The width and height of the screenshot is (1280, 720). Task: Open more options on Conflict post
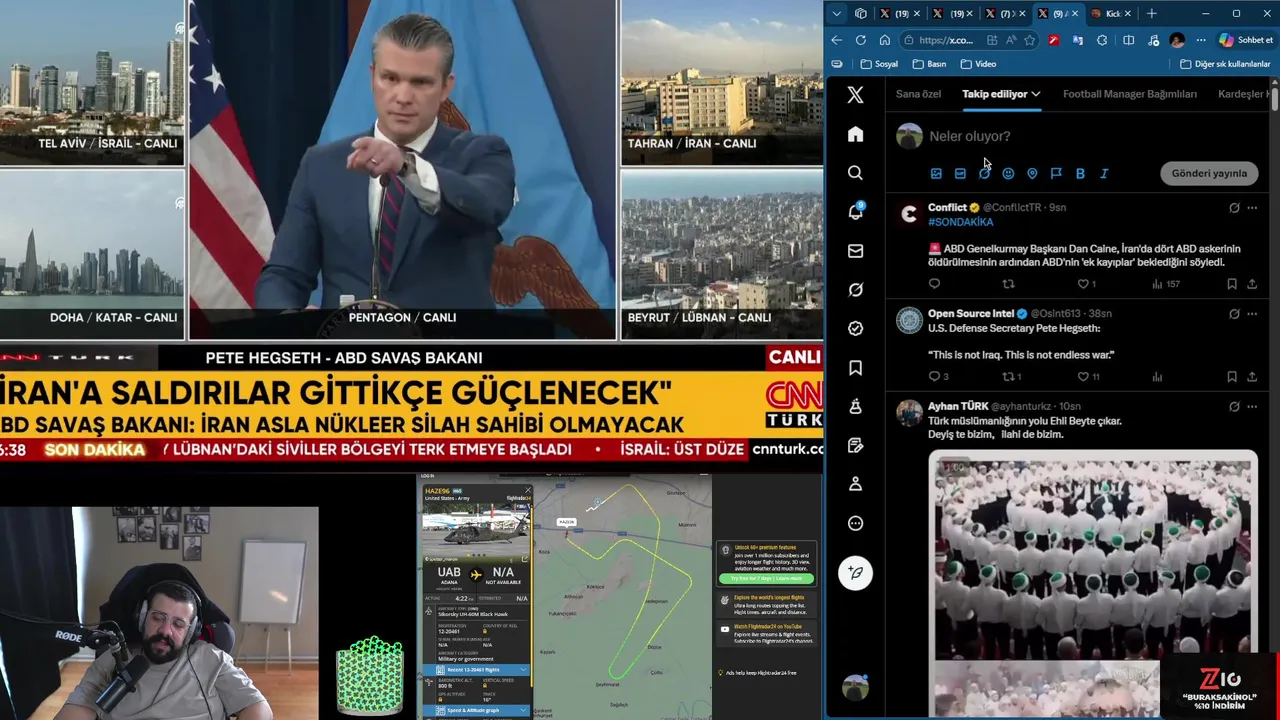[x=1252, y=208]
